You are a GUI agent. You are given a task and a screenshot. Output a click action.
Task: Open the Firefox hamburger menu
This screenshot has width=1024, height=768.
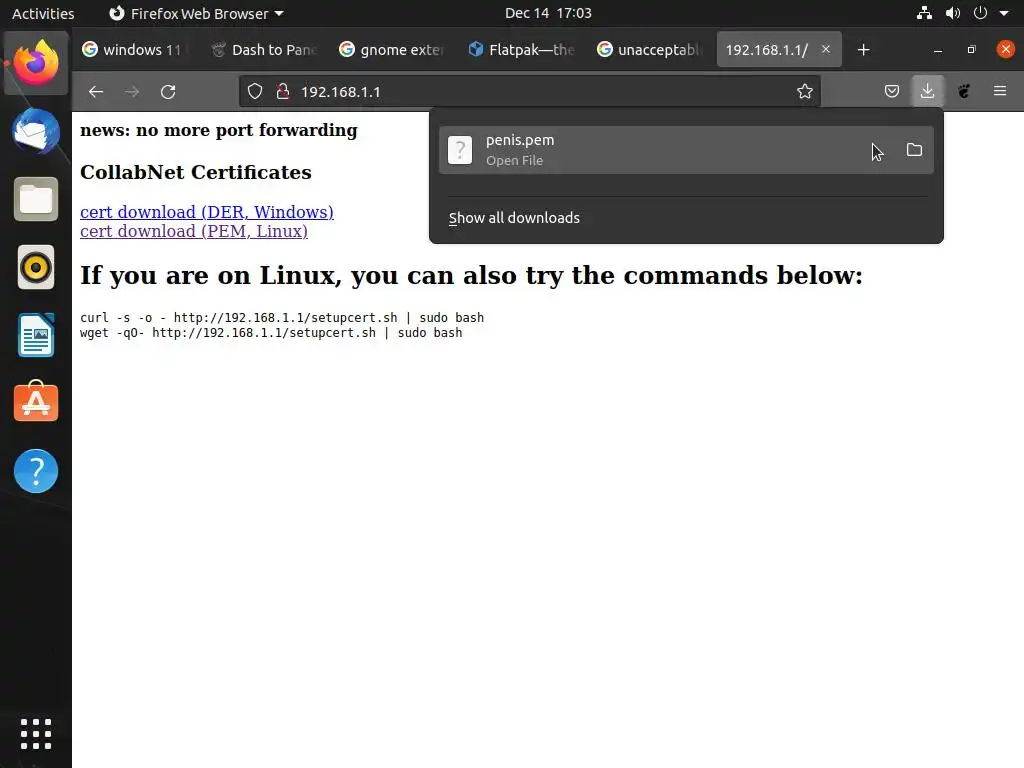click(1000, 91)
